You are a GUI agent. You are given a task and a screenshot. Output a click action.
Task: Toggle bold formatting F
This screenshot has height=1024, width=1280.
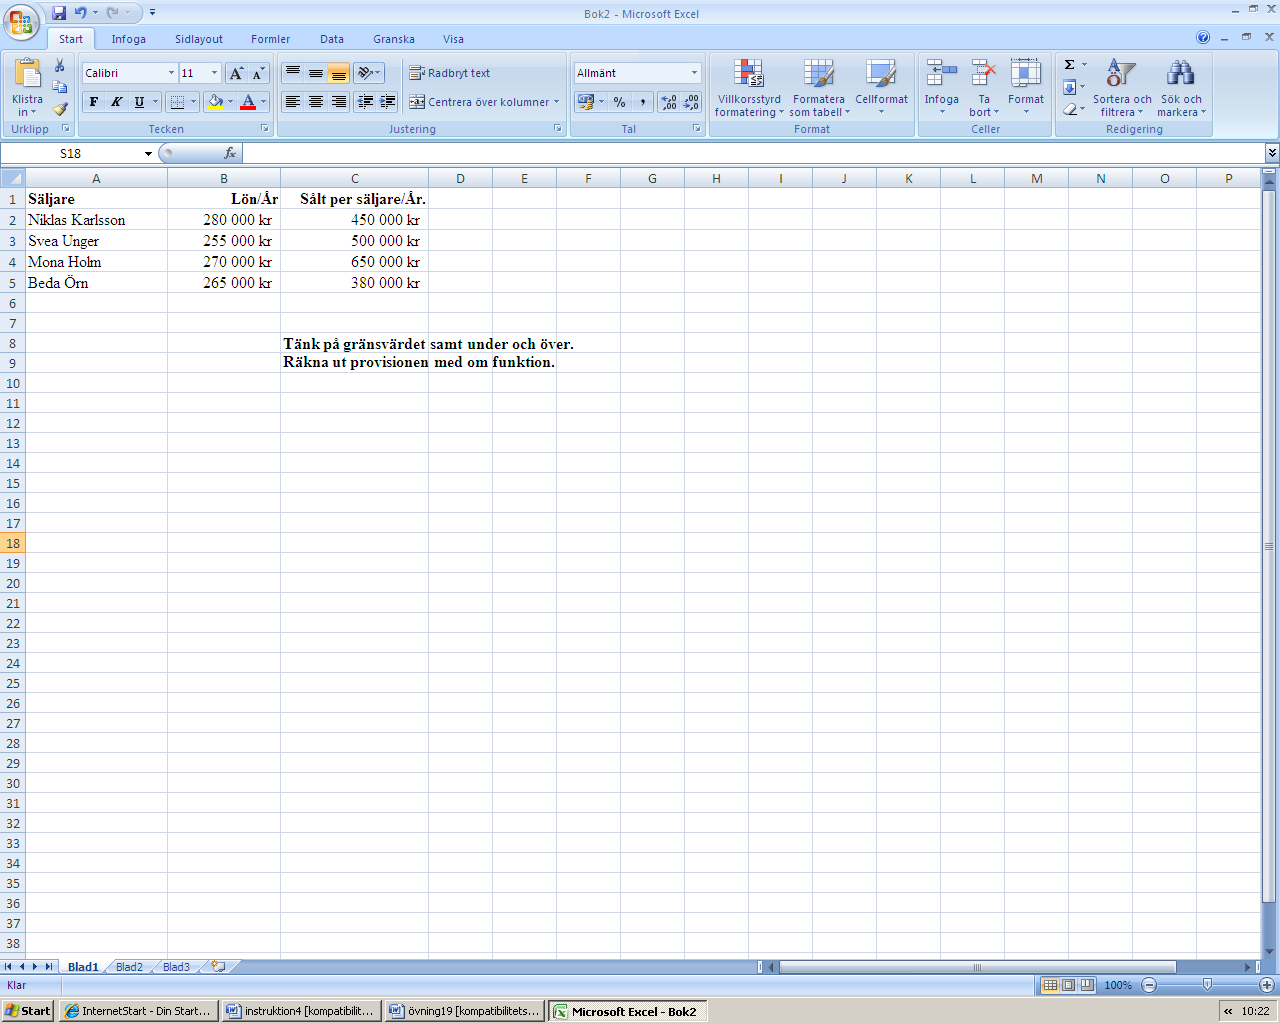pyautogui.click(x=94, y=102)
